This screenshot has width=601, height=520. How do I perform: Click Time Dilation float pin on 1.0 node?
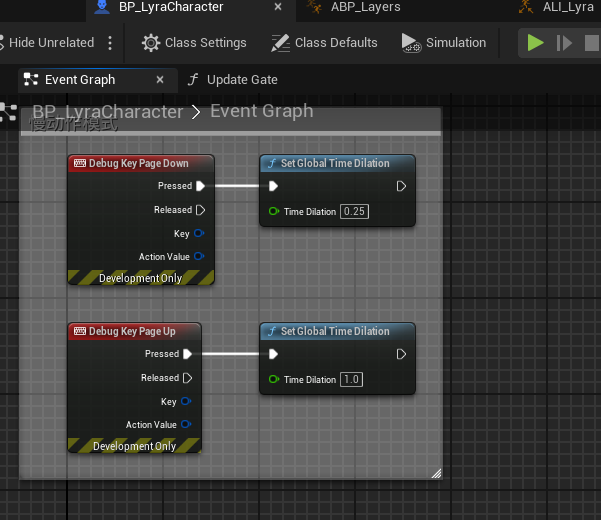tap(274, 379)
